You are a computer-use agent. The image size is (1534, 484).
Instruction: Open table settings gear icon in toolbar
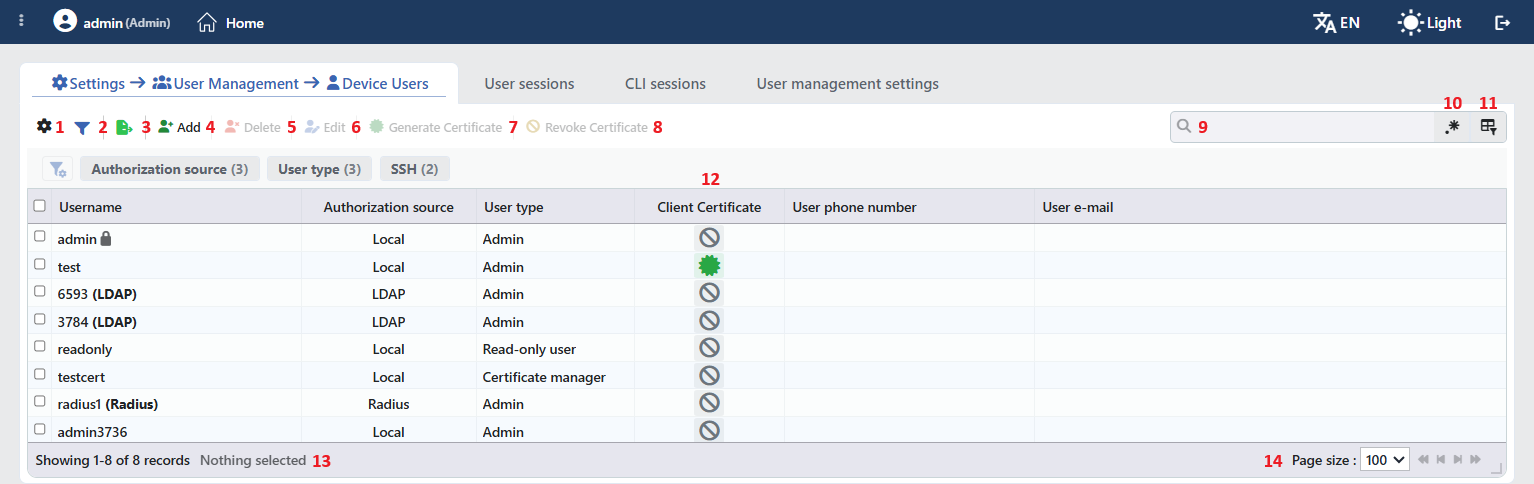44,126
